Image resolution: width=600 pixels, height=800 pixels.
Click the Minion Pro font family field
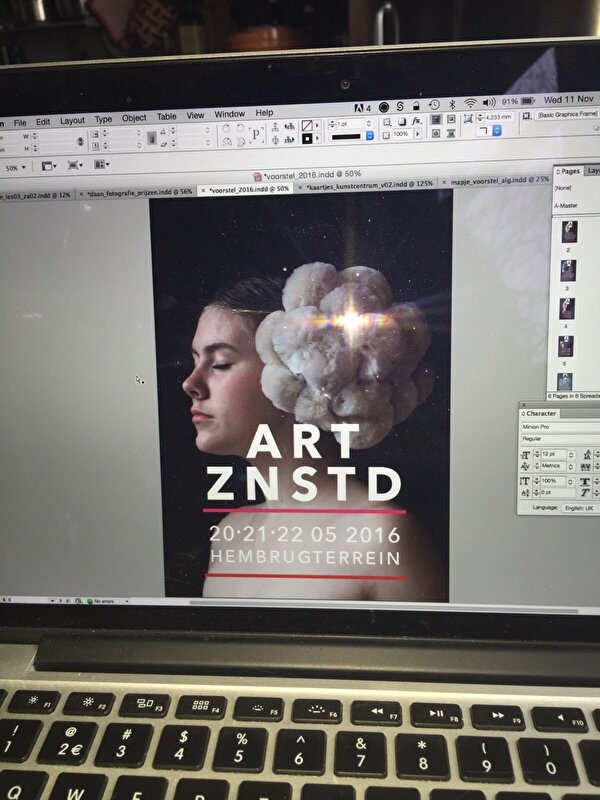coord(560,427)
